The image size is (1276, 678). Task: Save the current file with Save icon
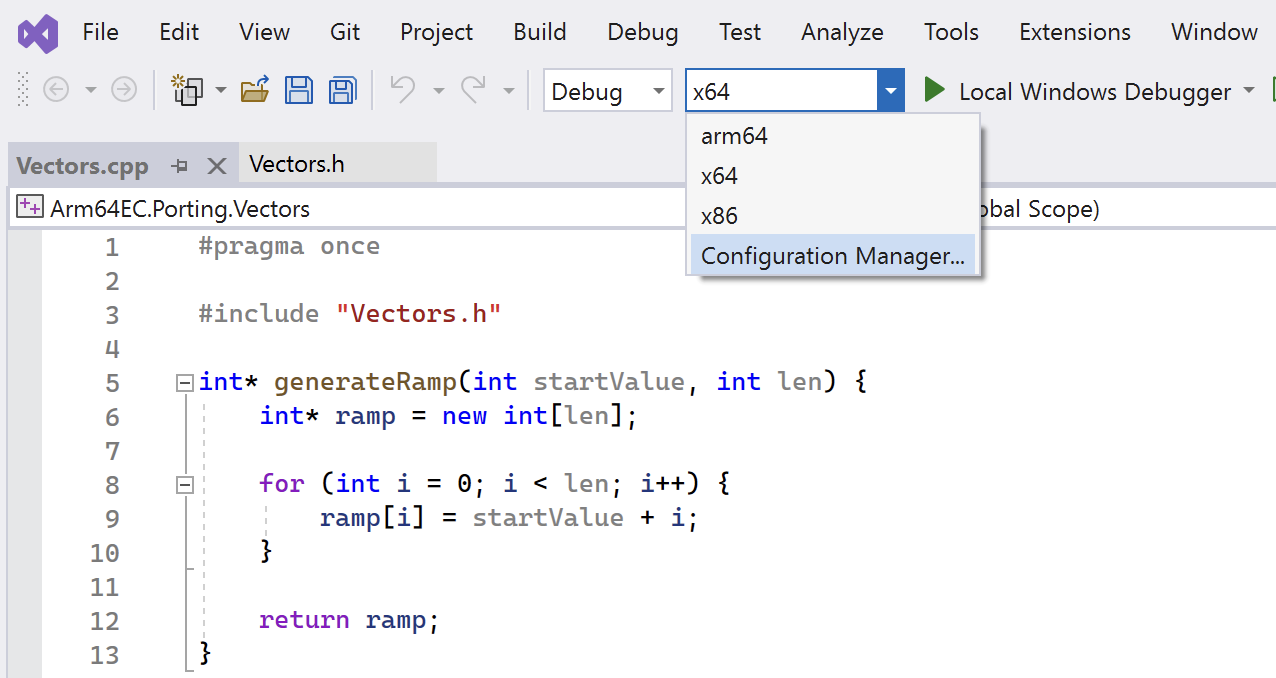(x=299, y=91)
